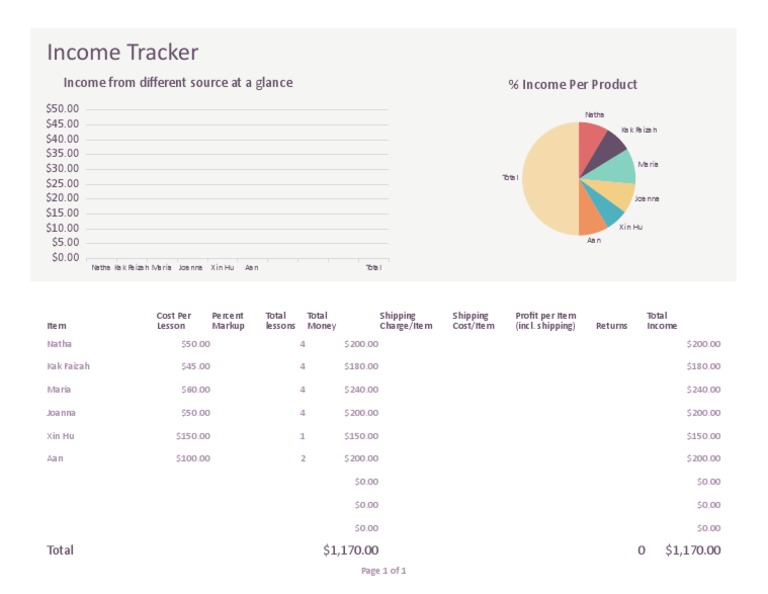Select the $1,170.00 Total Money grand total
This screenshot has width=768, height=594.
pyautogui.click(x=351, y=550)
